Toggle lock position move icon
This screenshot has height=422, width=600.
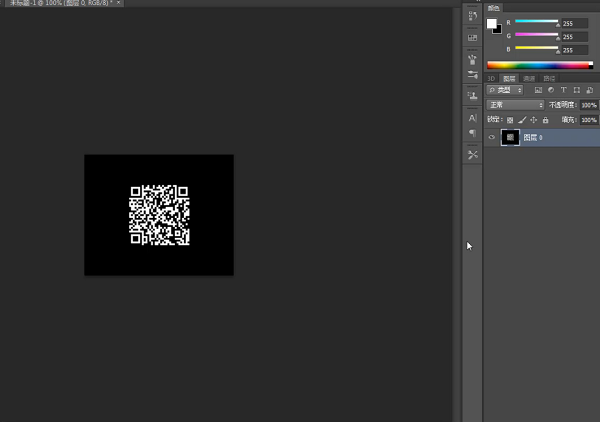click(534, 120)
